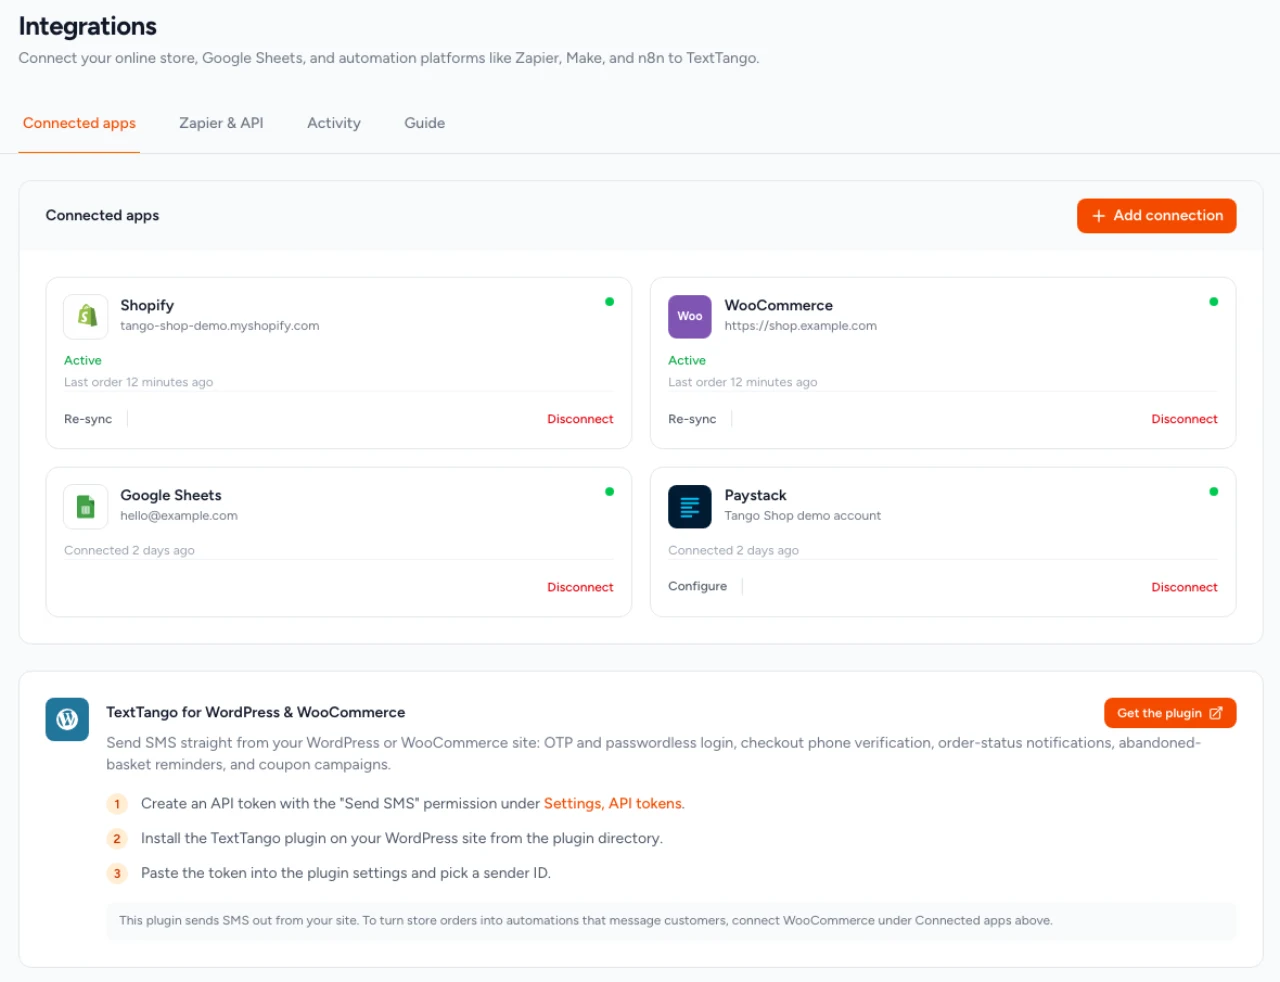Click the Connected apps section heading

pyautogui.click(x=102, y=215)
